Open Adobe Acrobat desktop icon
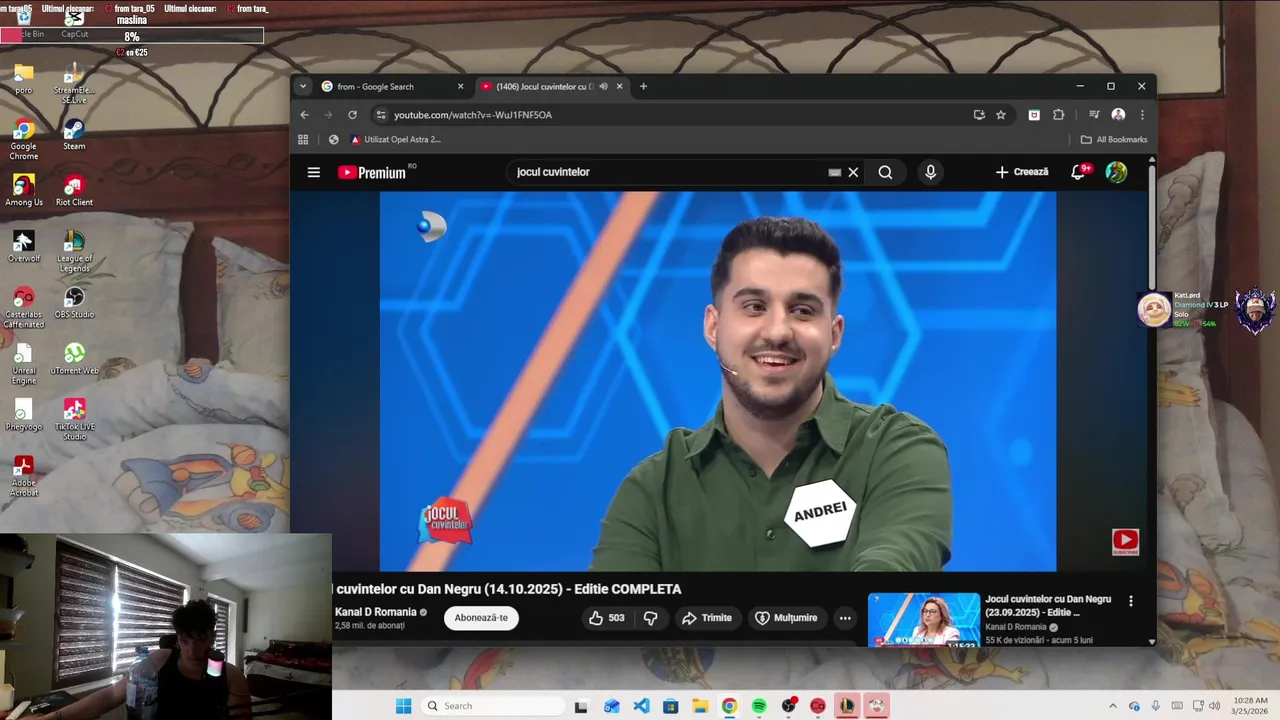The width and height of the screenshot is (1280, 720). point(24,476)
